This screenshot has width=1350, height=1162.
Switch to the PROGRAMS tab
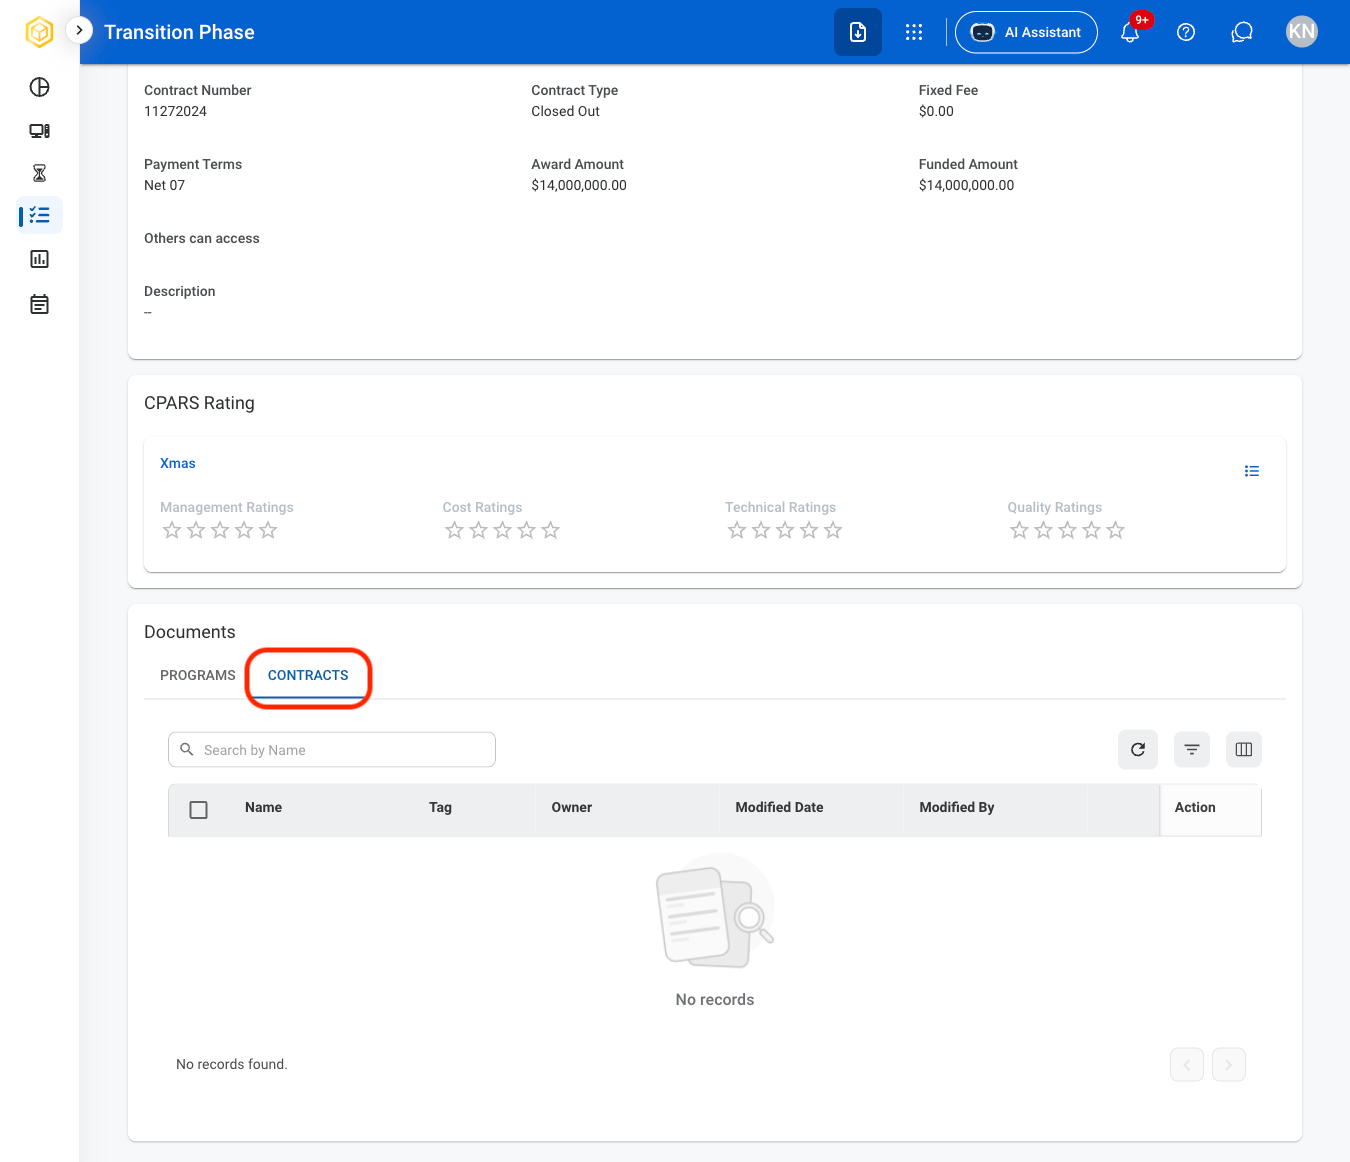198,675
